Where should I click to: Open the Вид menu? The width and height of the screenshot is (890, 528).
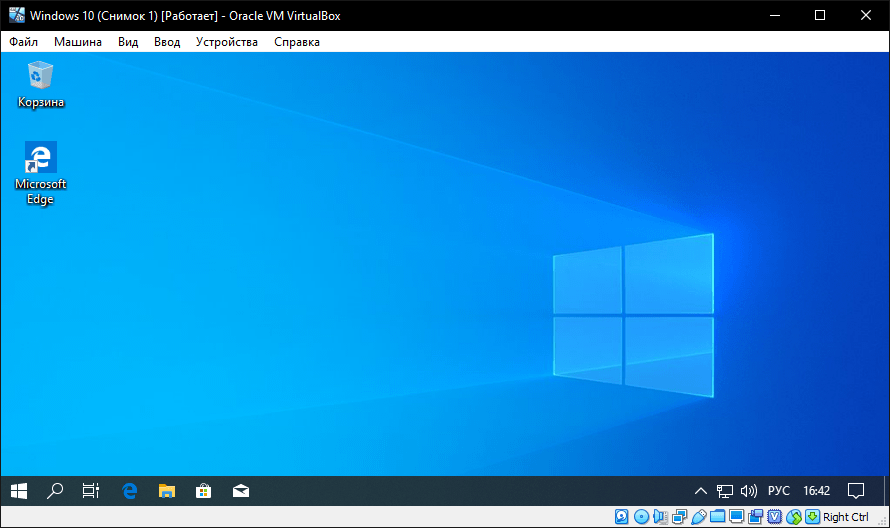click(128, 42)
